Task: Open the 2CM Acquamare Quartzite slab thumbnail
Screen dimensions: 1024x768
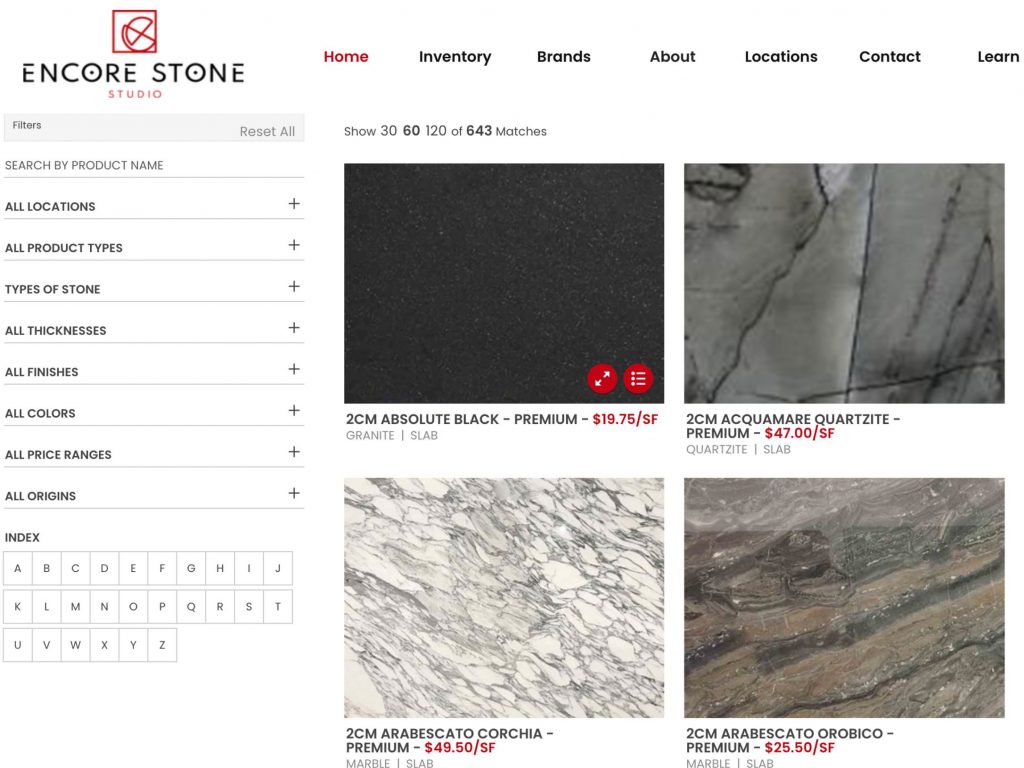Action: pyautogui.click(x=844, y=283)
